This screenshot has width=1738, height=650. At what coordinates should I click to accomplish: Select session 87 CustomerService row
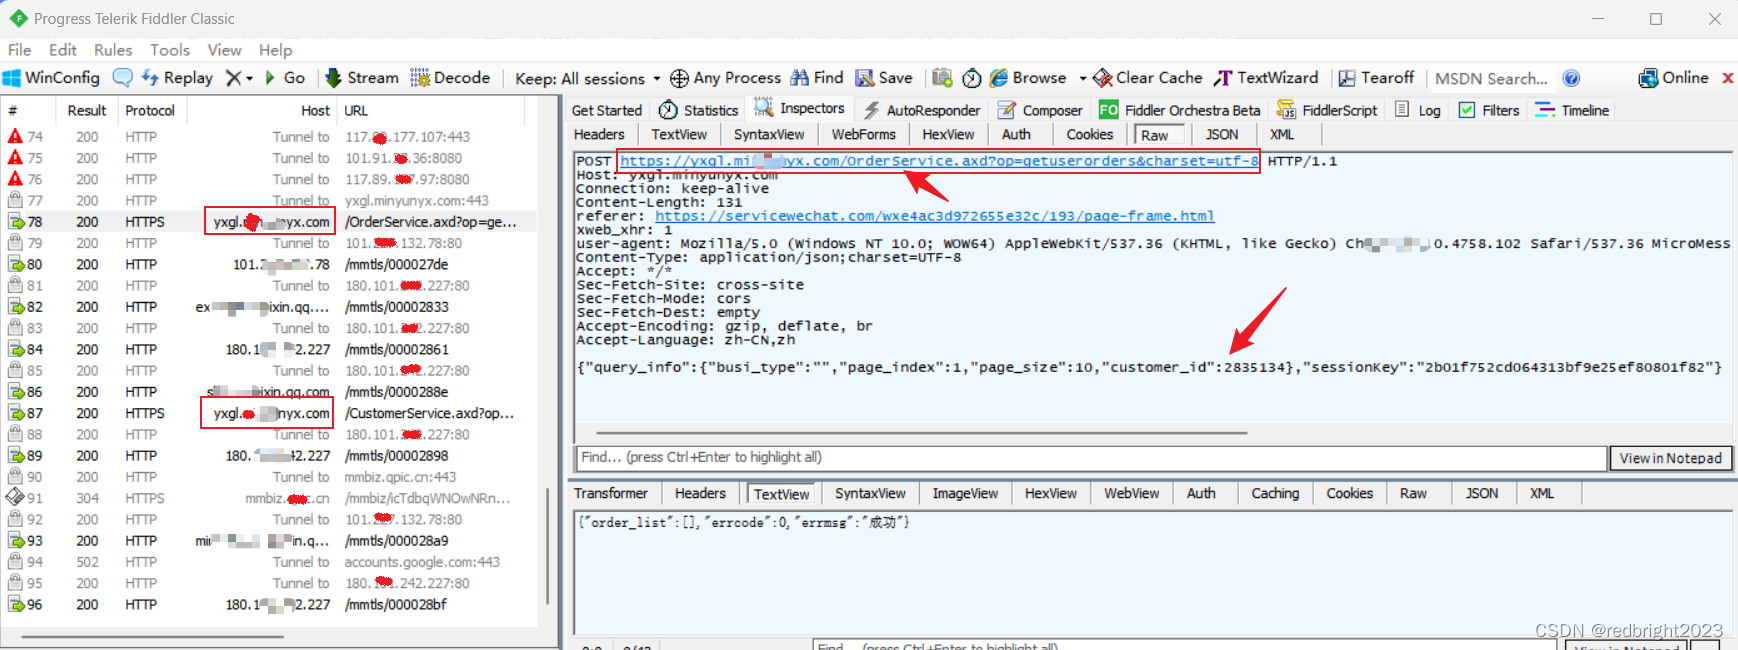click(268, 413)
